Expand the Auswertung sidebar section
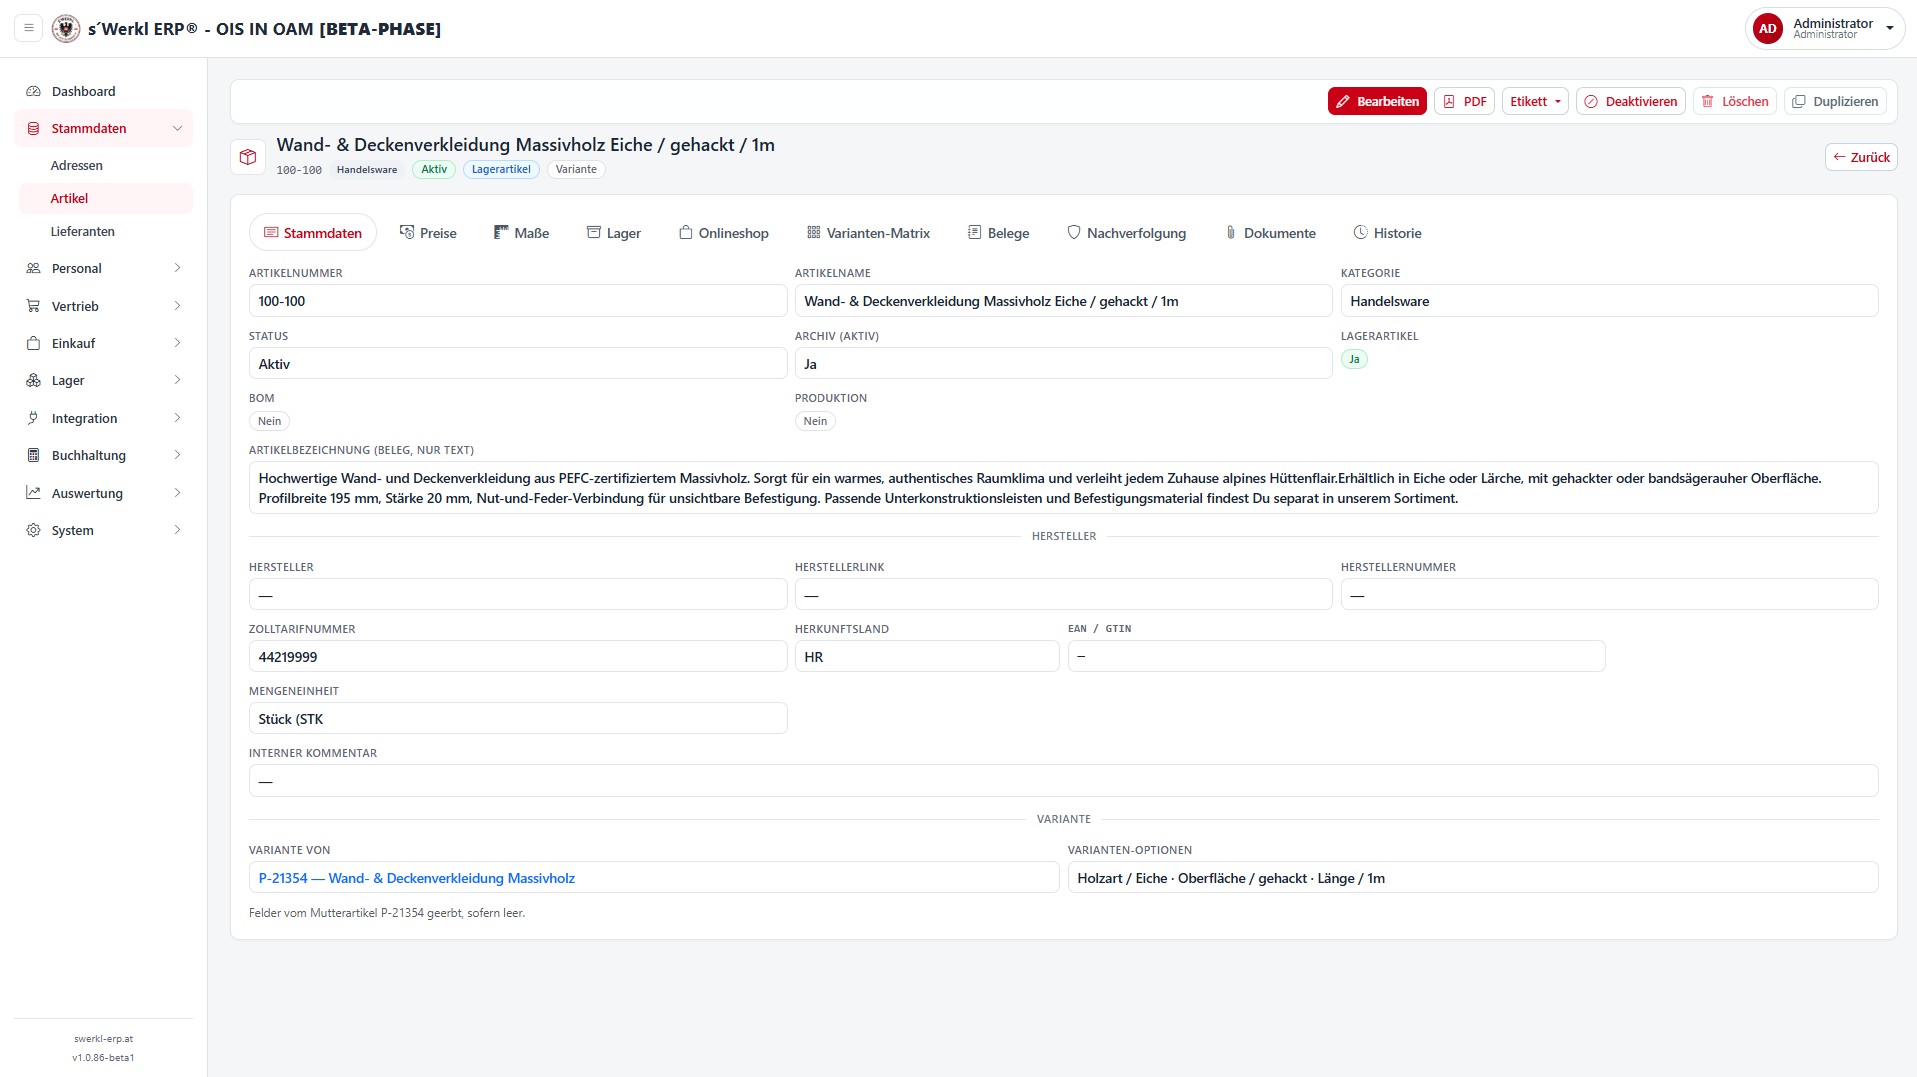Screen dimensions: 1917x1077 [x=103, y=493]
